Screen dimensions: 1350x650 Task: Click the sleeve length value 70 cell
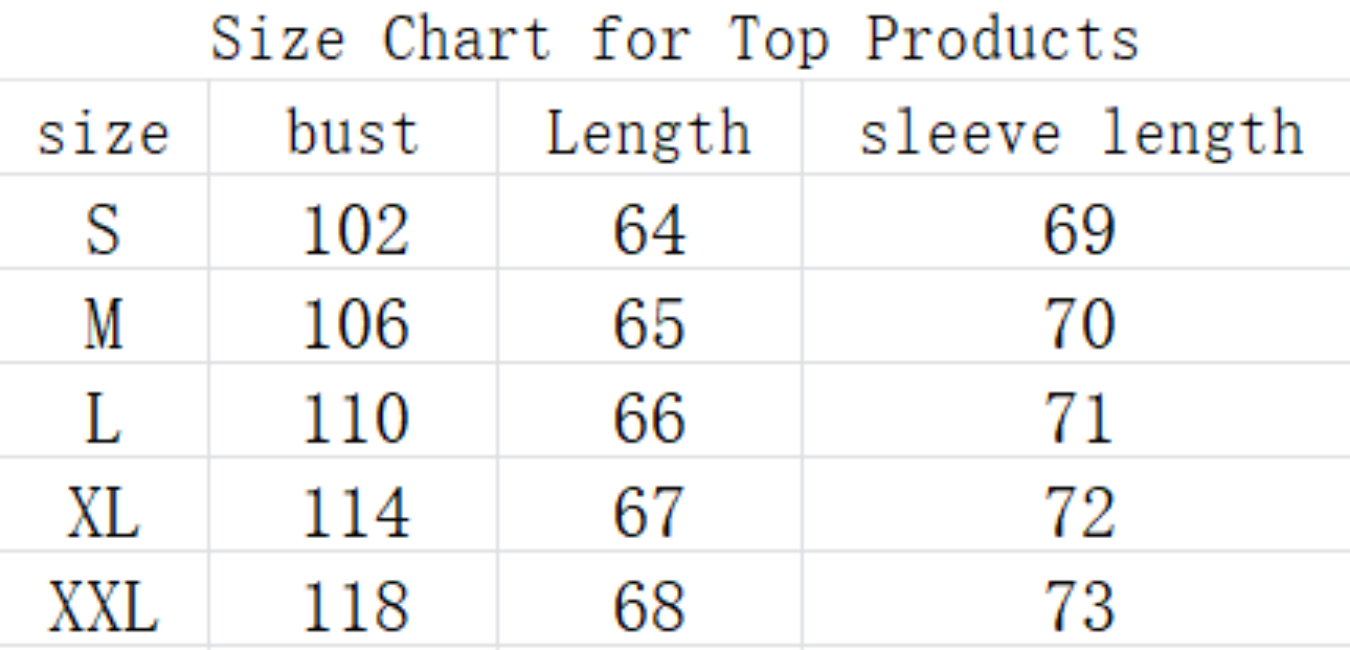coord(1080,324)
